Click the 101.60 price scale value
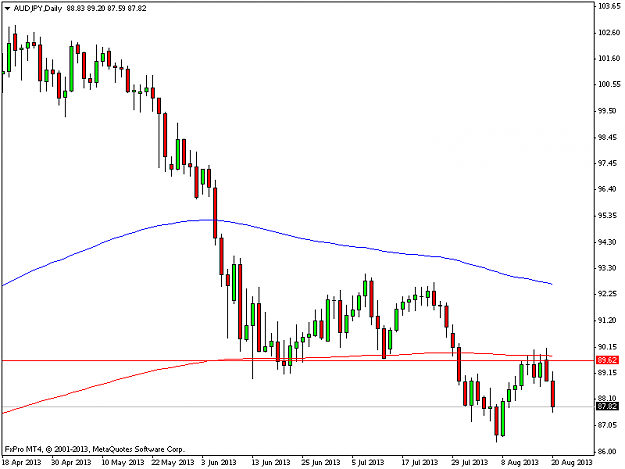Image resolution: width=625 pixels, height=469 pixels. [609, 58]
